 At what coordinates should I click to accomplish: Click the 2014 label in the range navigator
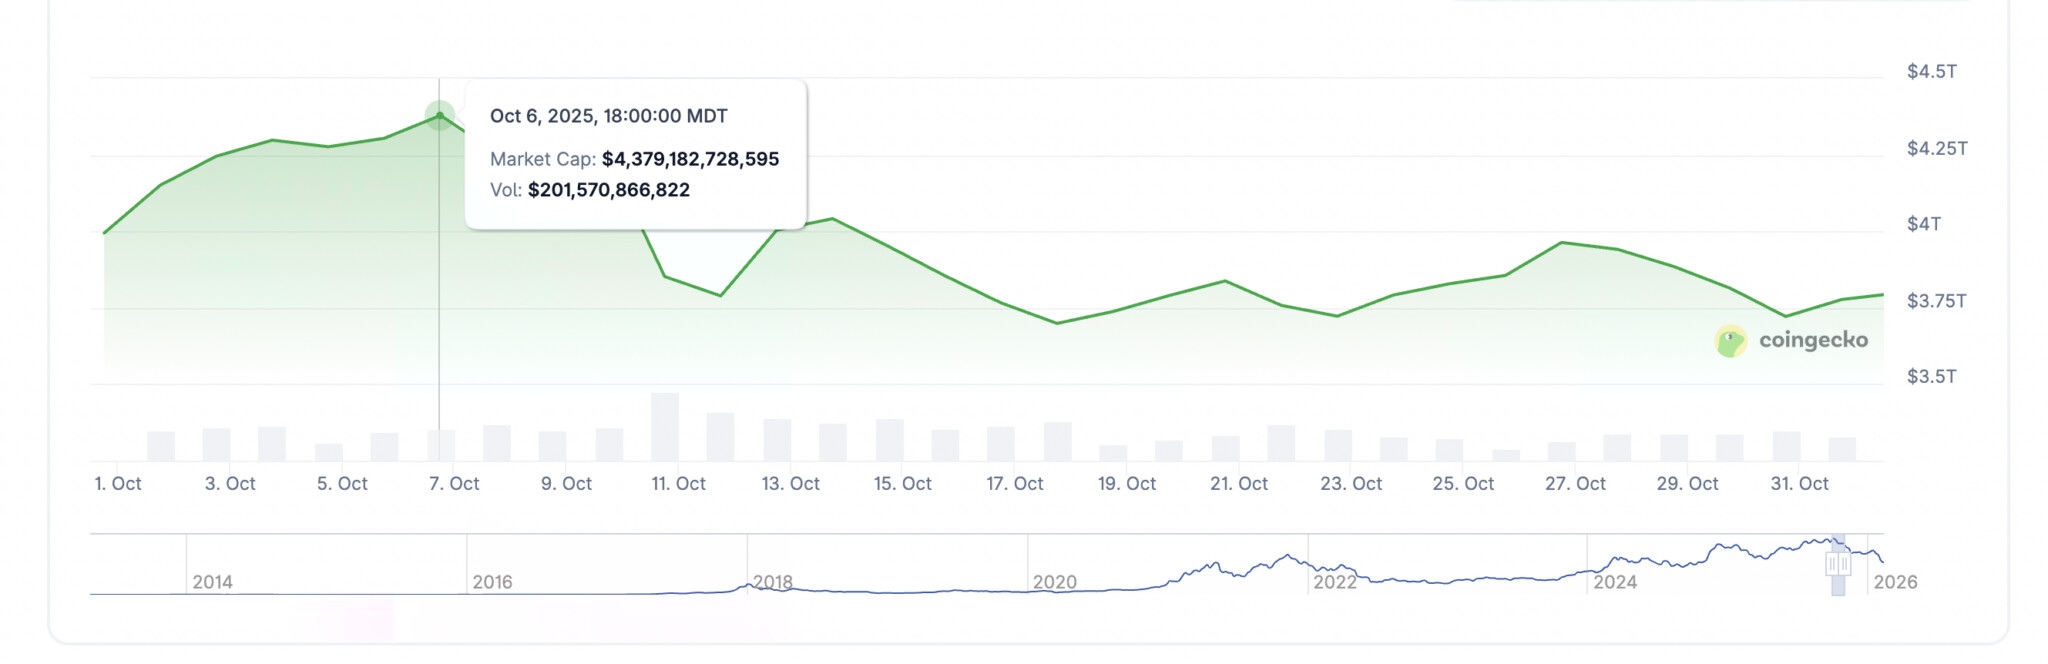[212, 582]
